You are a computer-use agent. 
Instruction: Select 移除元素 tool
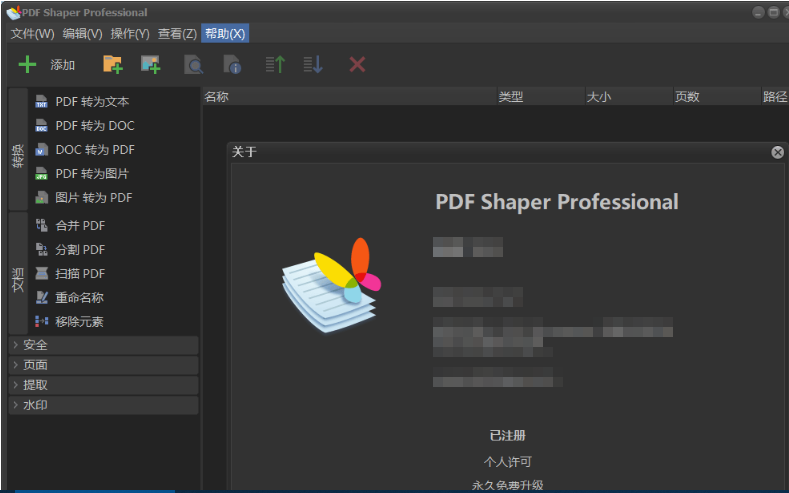pyautogui.click(x=79, y=322)
